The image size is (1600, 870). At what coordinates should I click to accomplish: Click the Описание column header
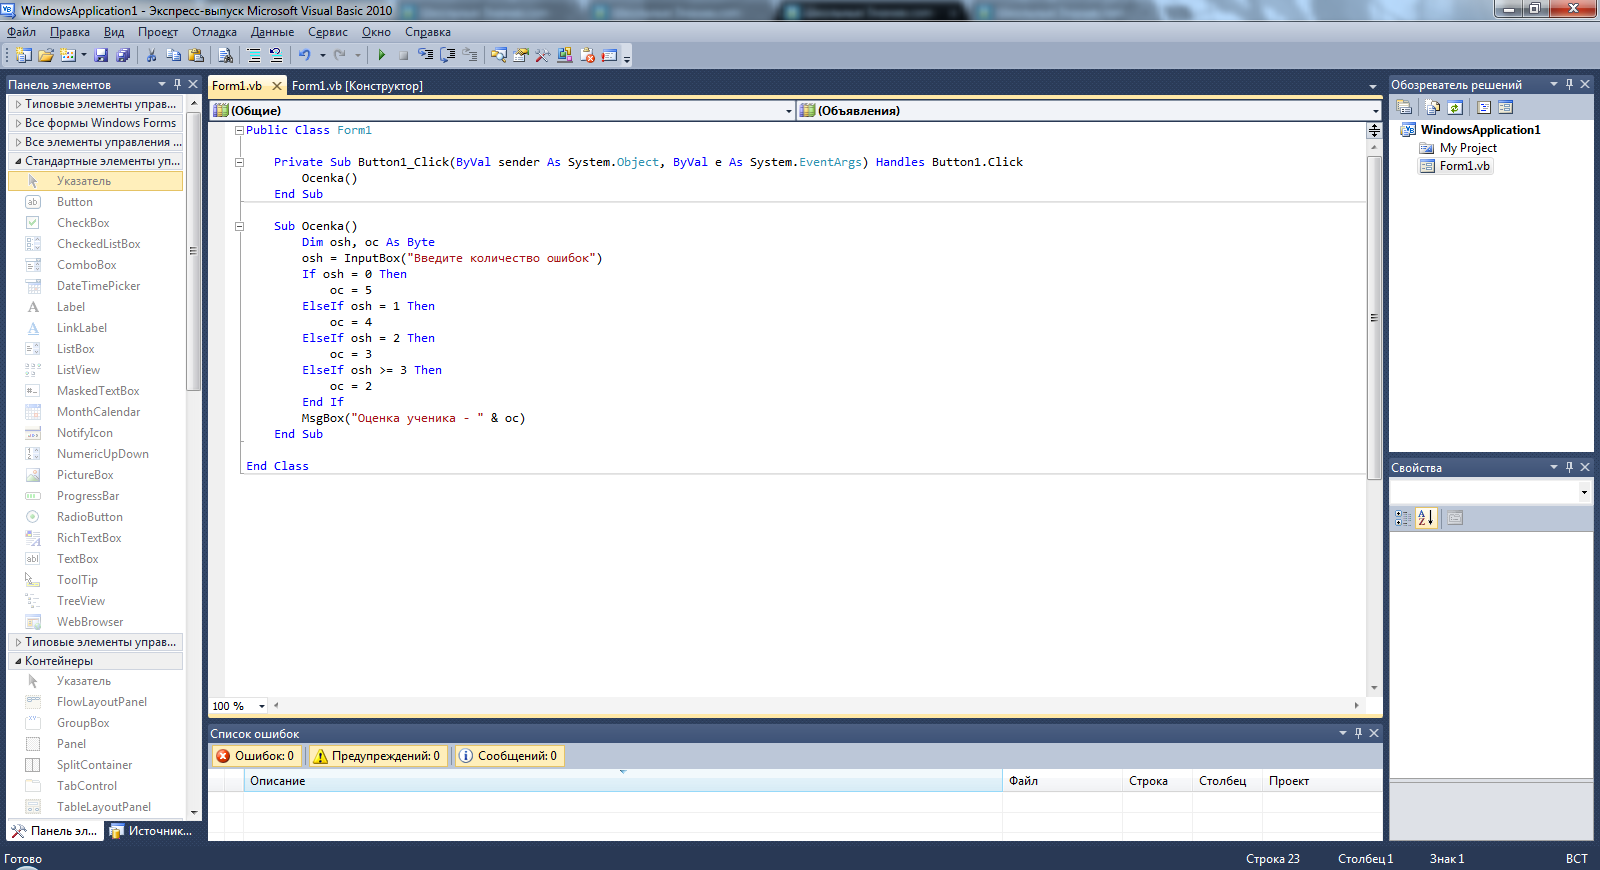pos(278,781)
